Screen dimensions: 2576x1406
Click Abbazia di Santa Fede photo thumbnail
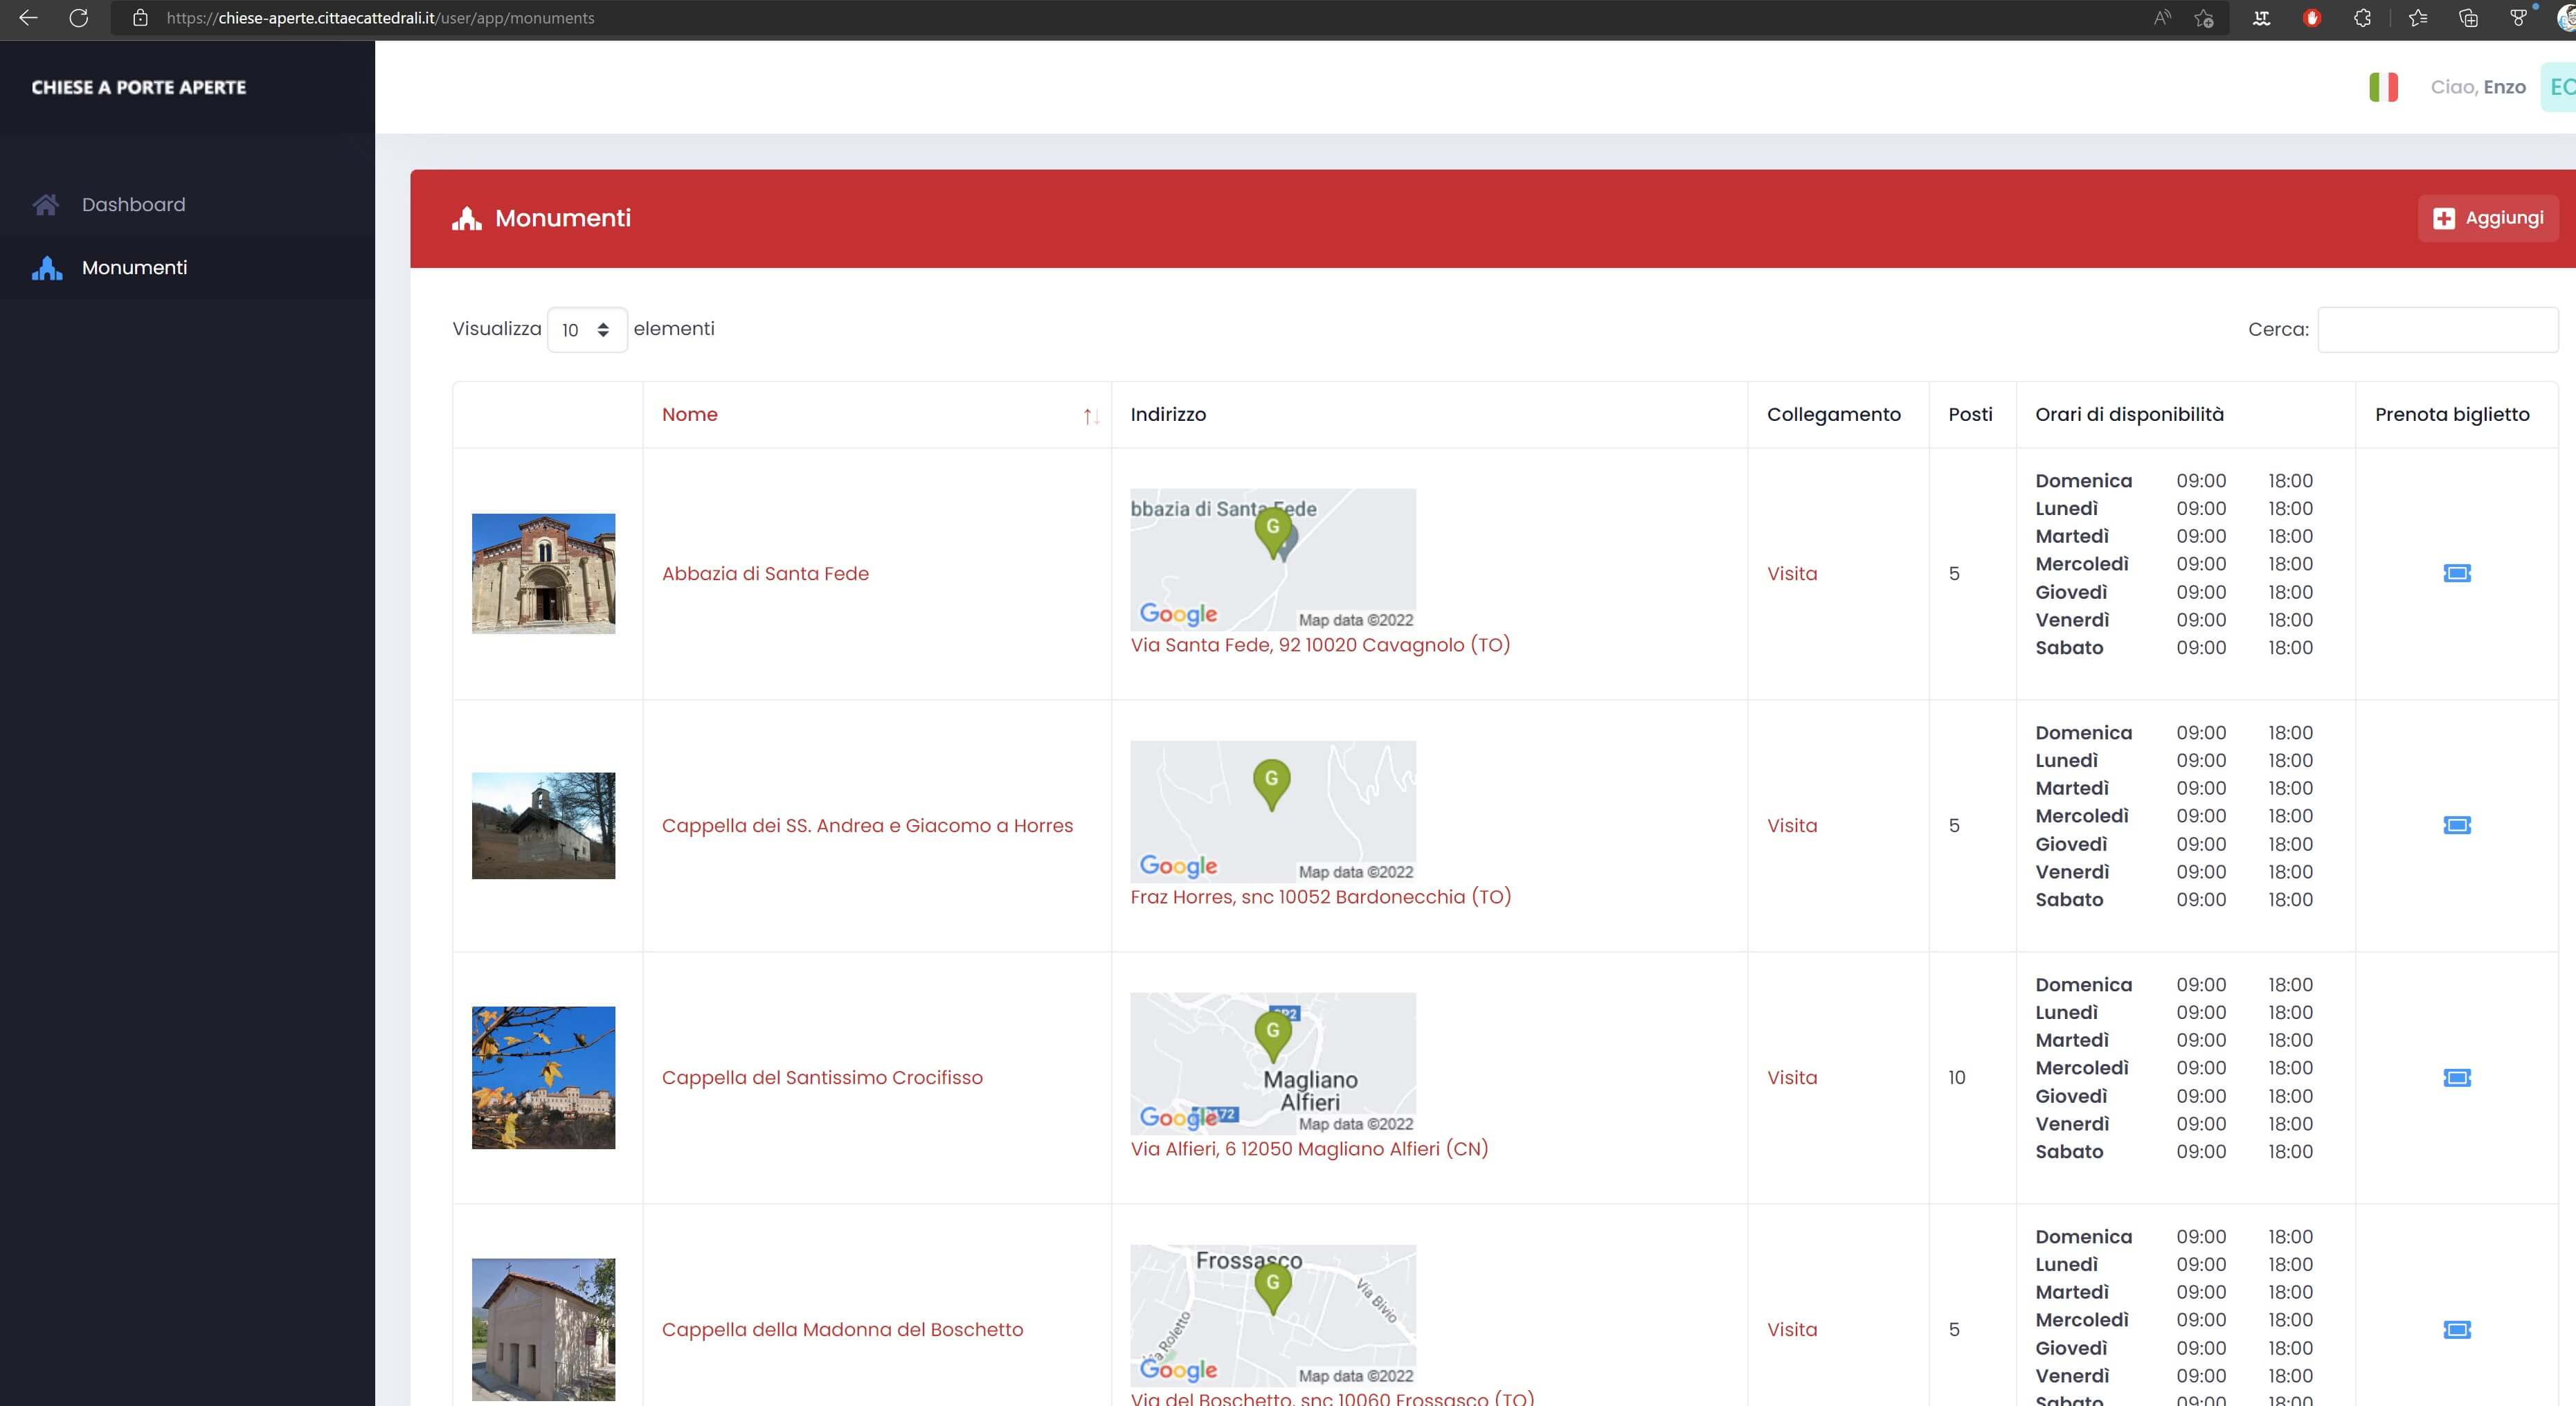[543, 573]
